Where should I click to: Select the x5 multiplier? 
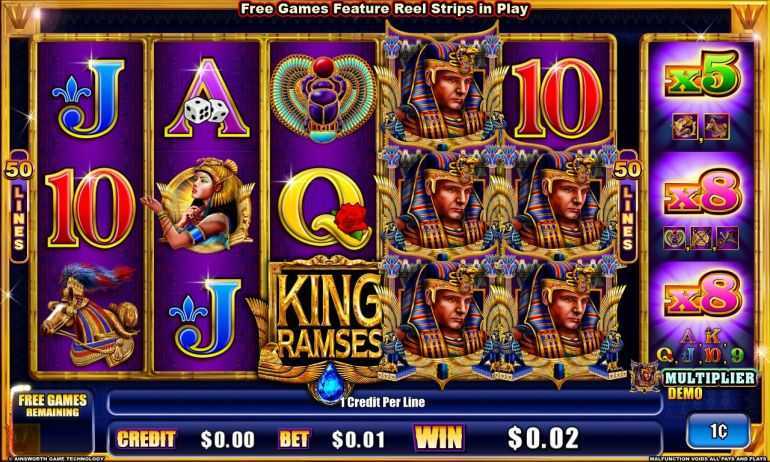click(x=702, y=74)
